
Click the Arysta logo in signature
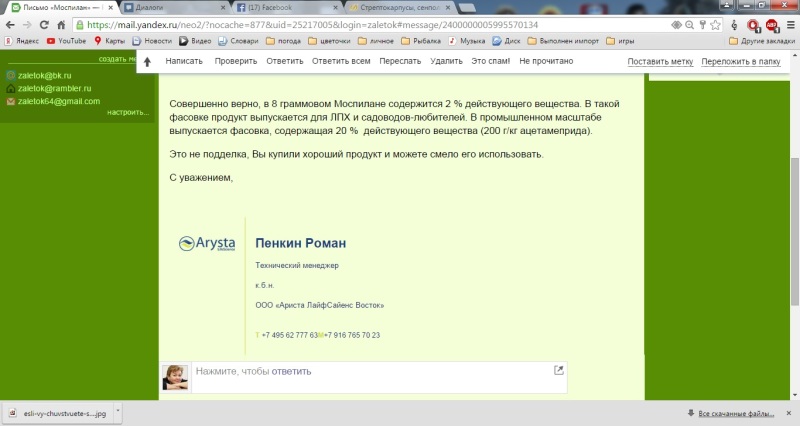tap(206, 243)
